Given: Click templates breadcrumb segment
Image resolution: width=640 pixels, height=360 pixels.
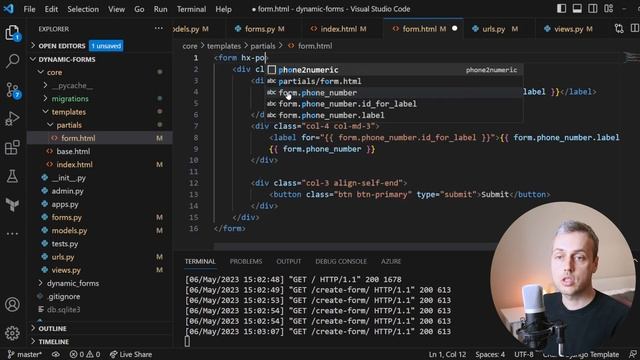Looking at the screenshot, I should pos(224,46).
